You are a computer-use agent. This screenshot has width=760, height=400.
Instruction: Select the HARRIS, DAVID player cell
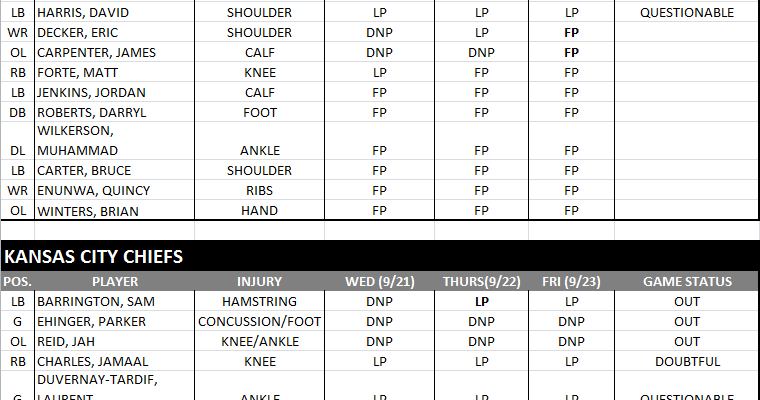(x=114, y=13)
